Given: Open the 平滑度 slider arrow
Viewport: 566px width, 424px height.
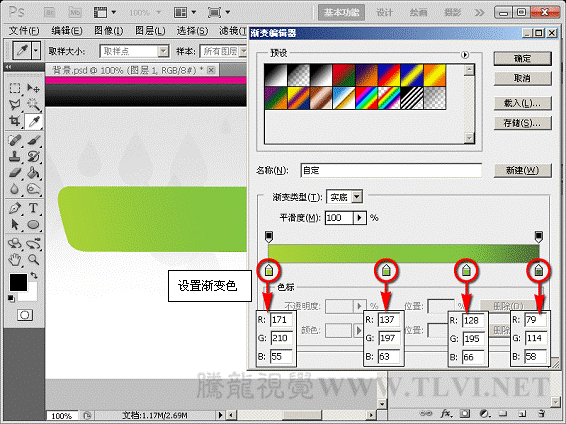Looking at the screenshot, I should [359, 218].
